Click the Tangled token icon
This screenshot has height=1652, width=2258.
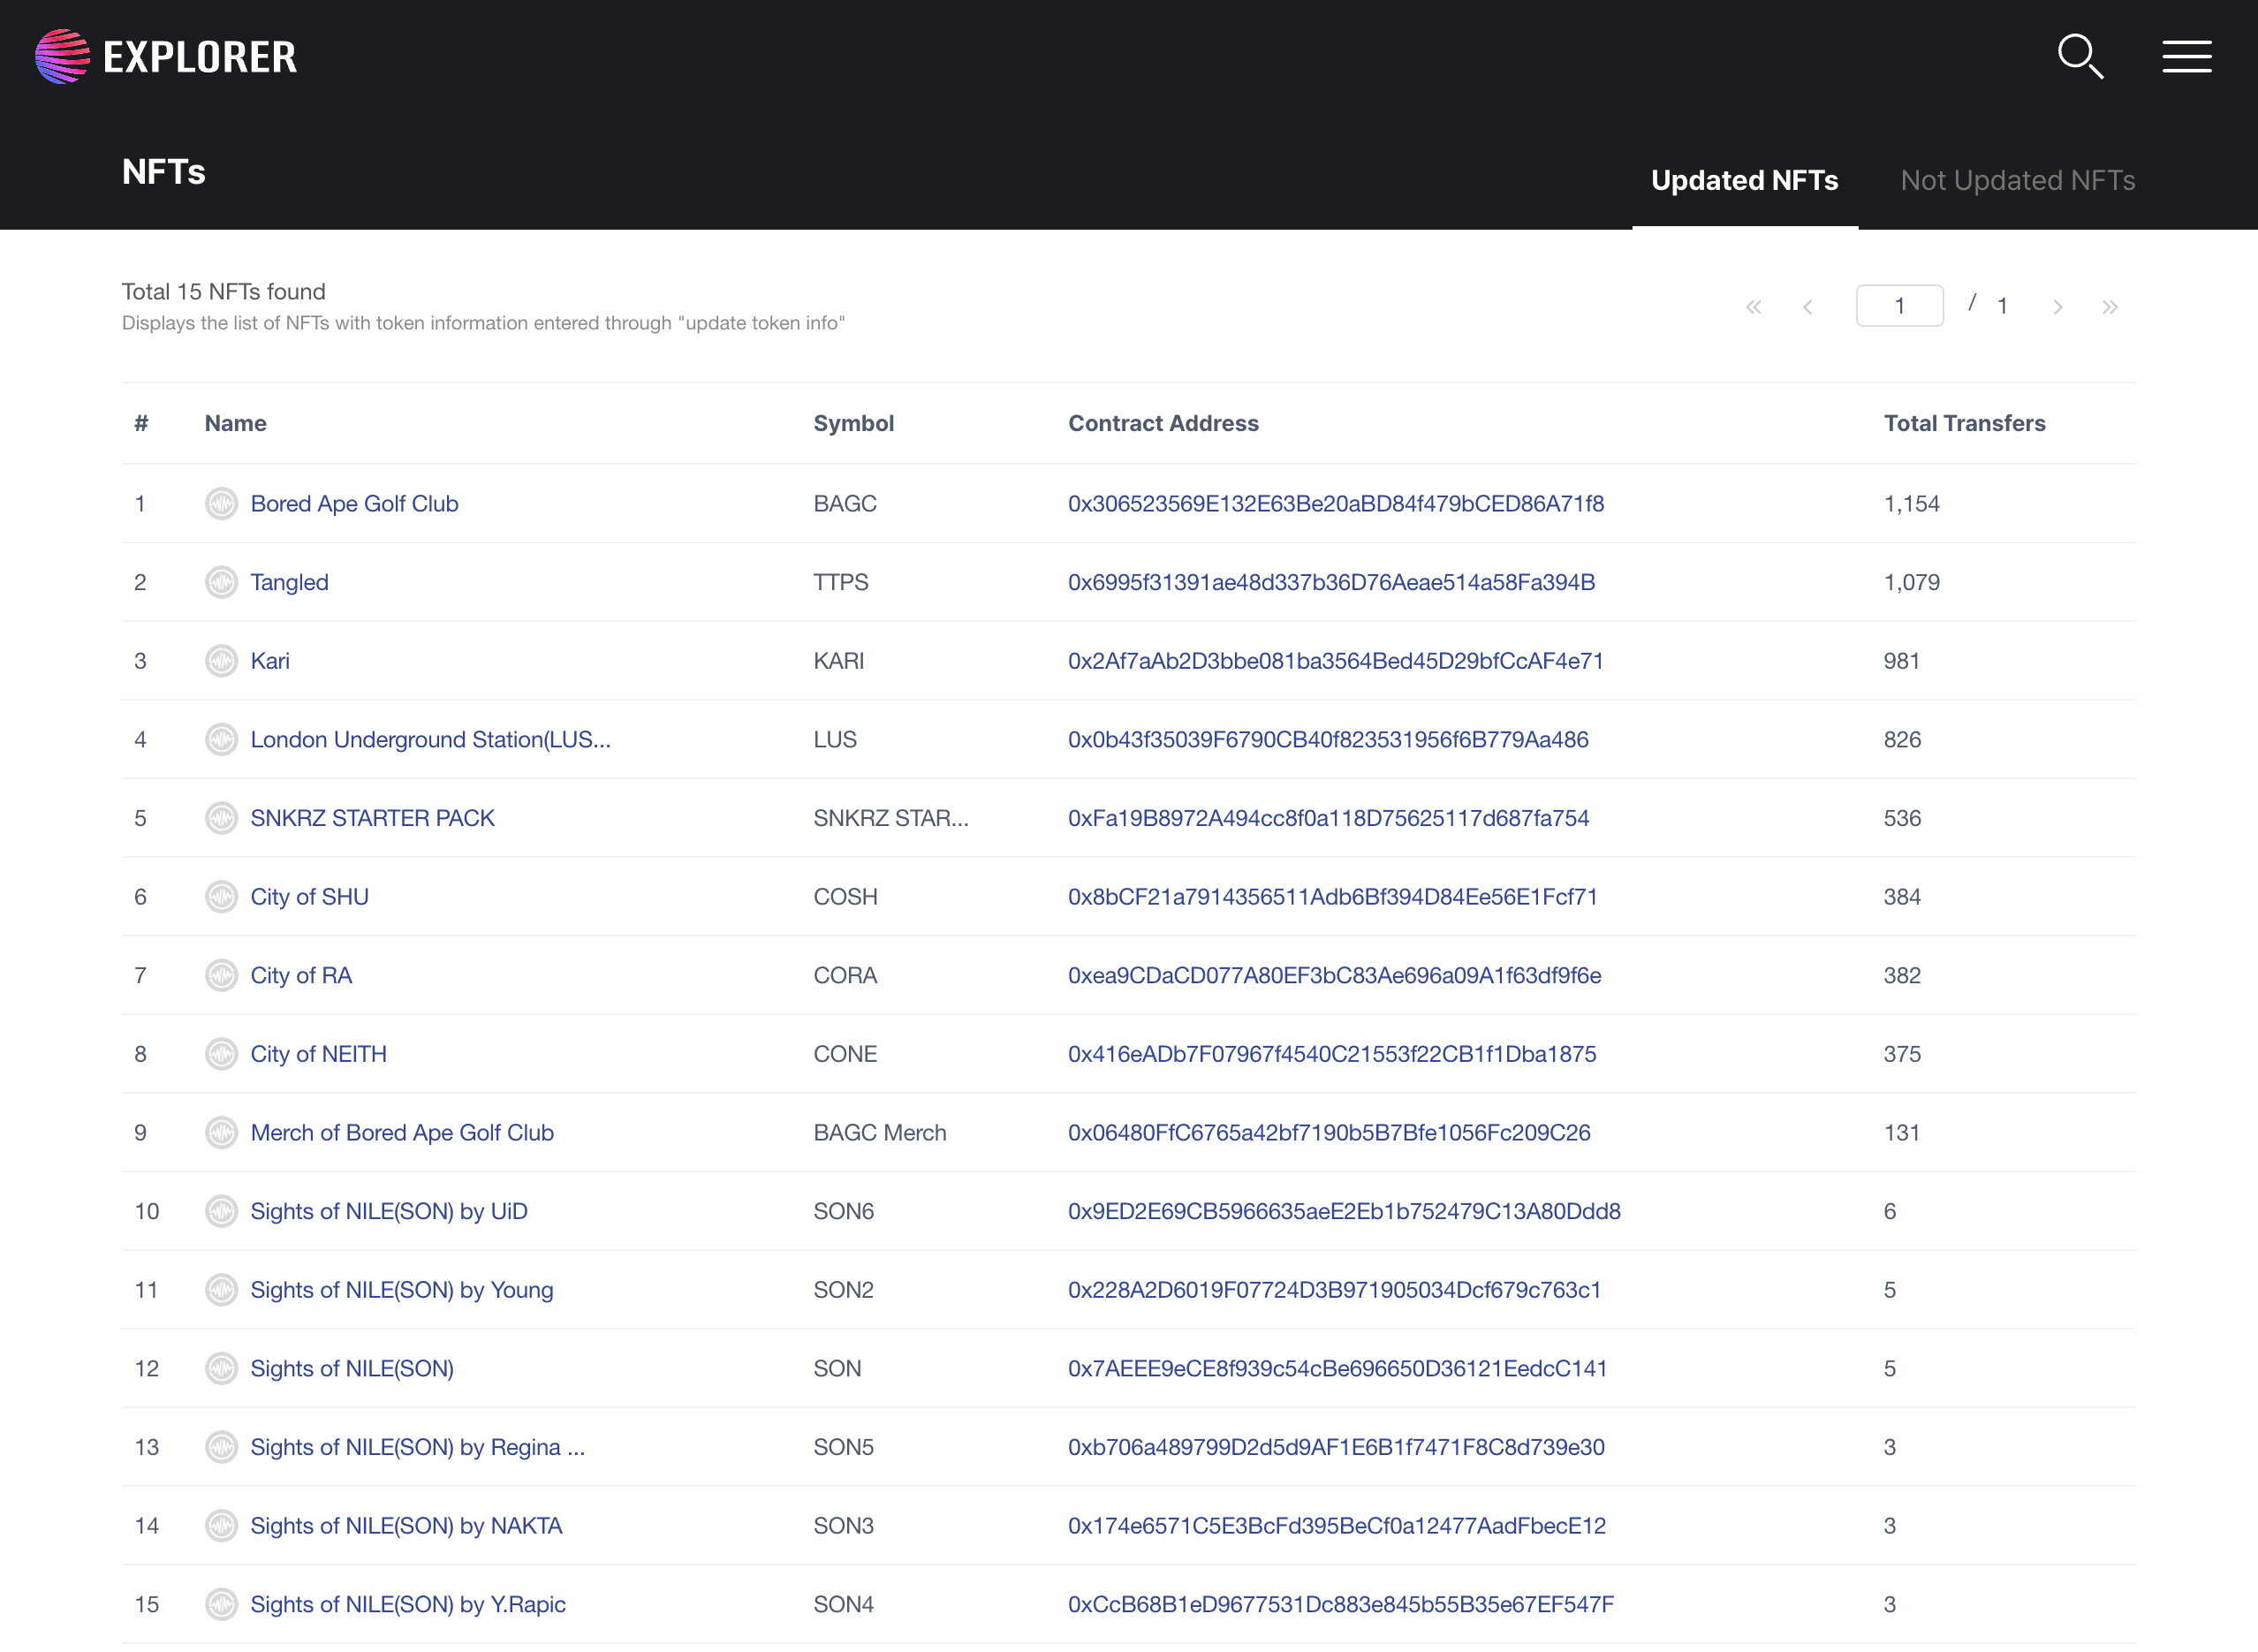(x=221, y=582)
